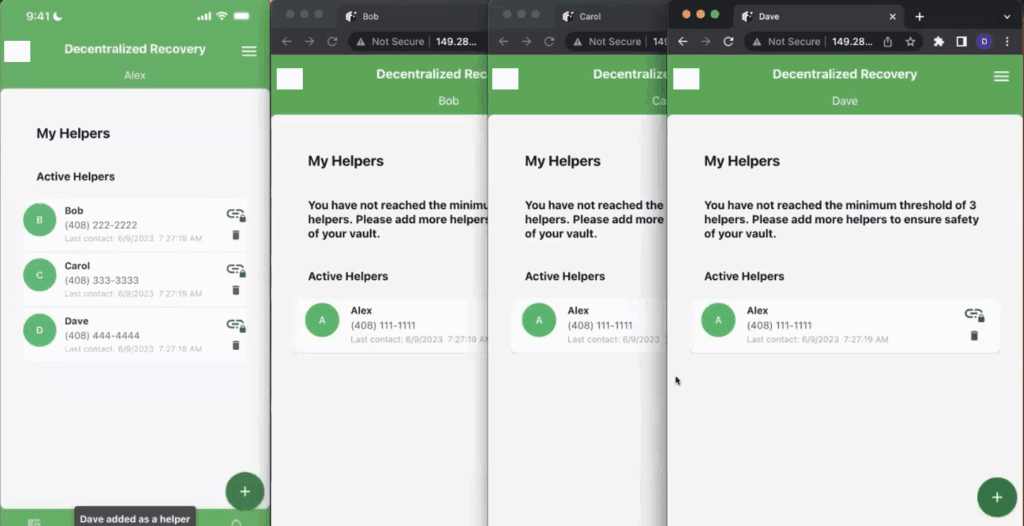This screenshot has height=526, width=1024.
Task: Reload the page in Dave's browser
Action: point(728,42)
